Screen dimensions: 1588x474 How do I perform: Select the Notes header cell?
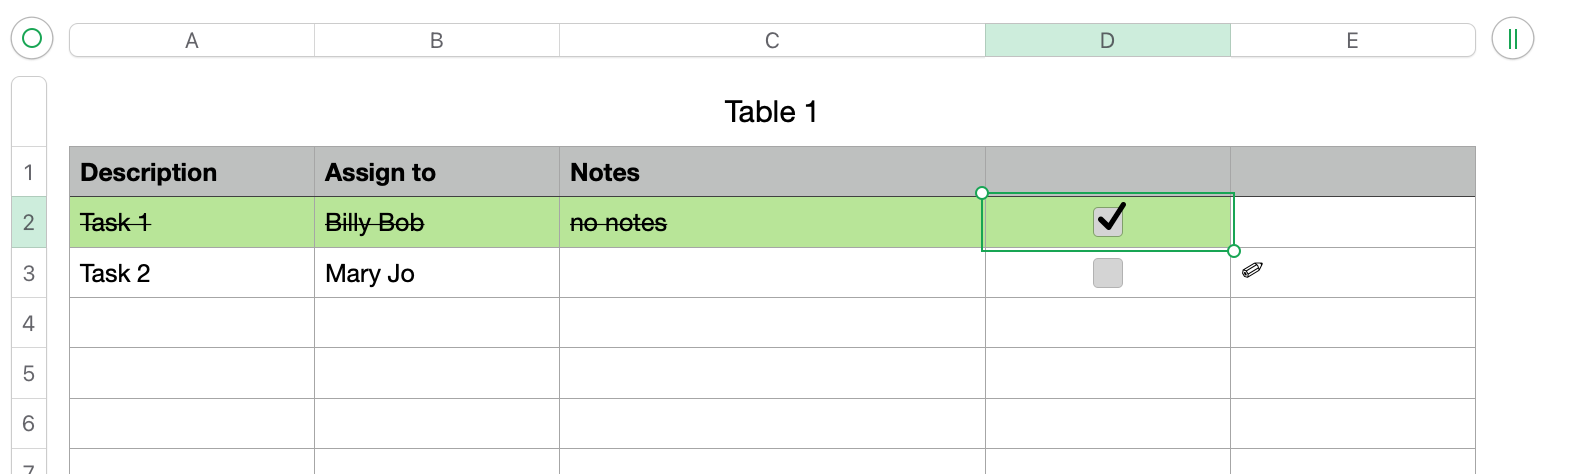coord(771,172)
